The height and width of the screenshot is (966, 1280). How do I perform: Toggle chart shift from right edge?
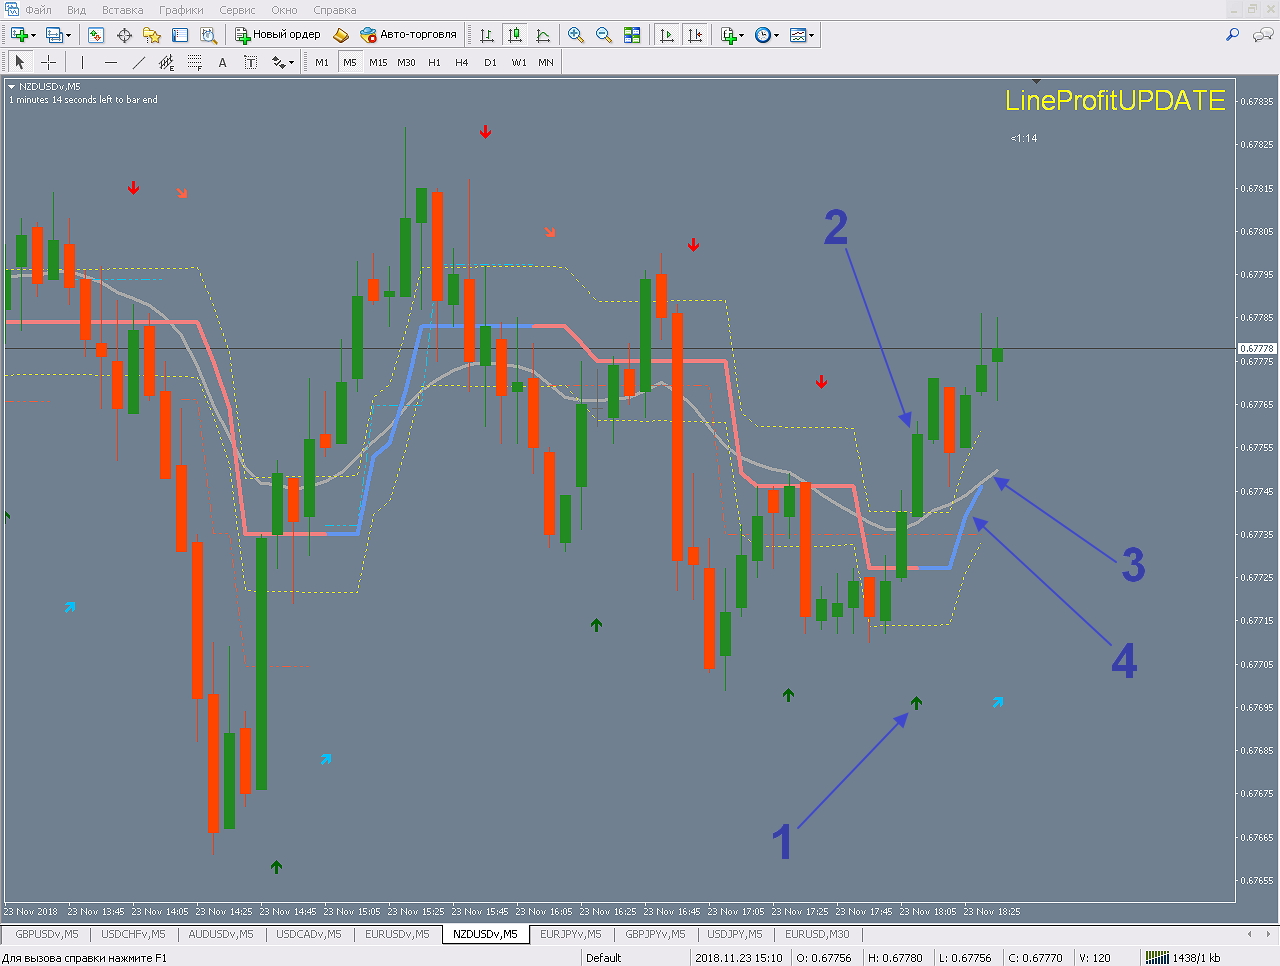point(695,35)
